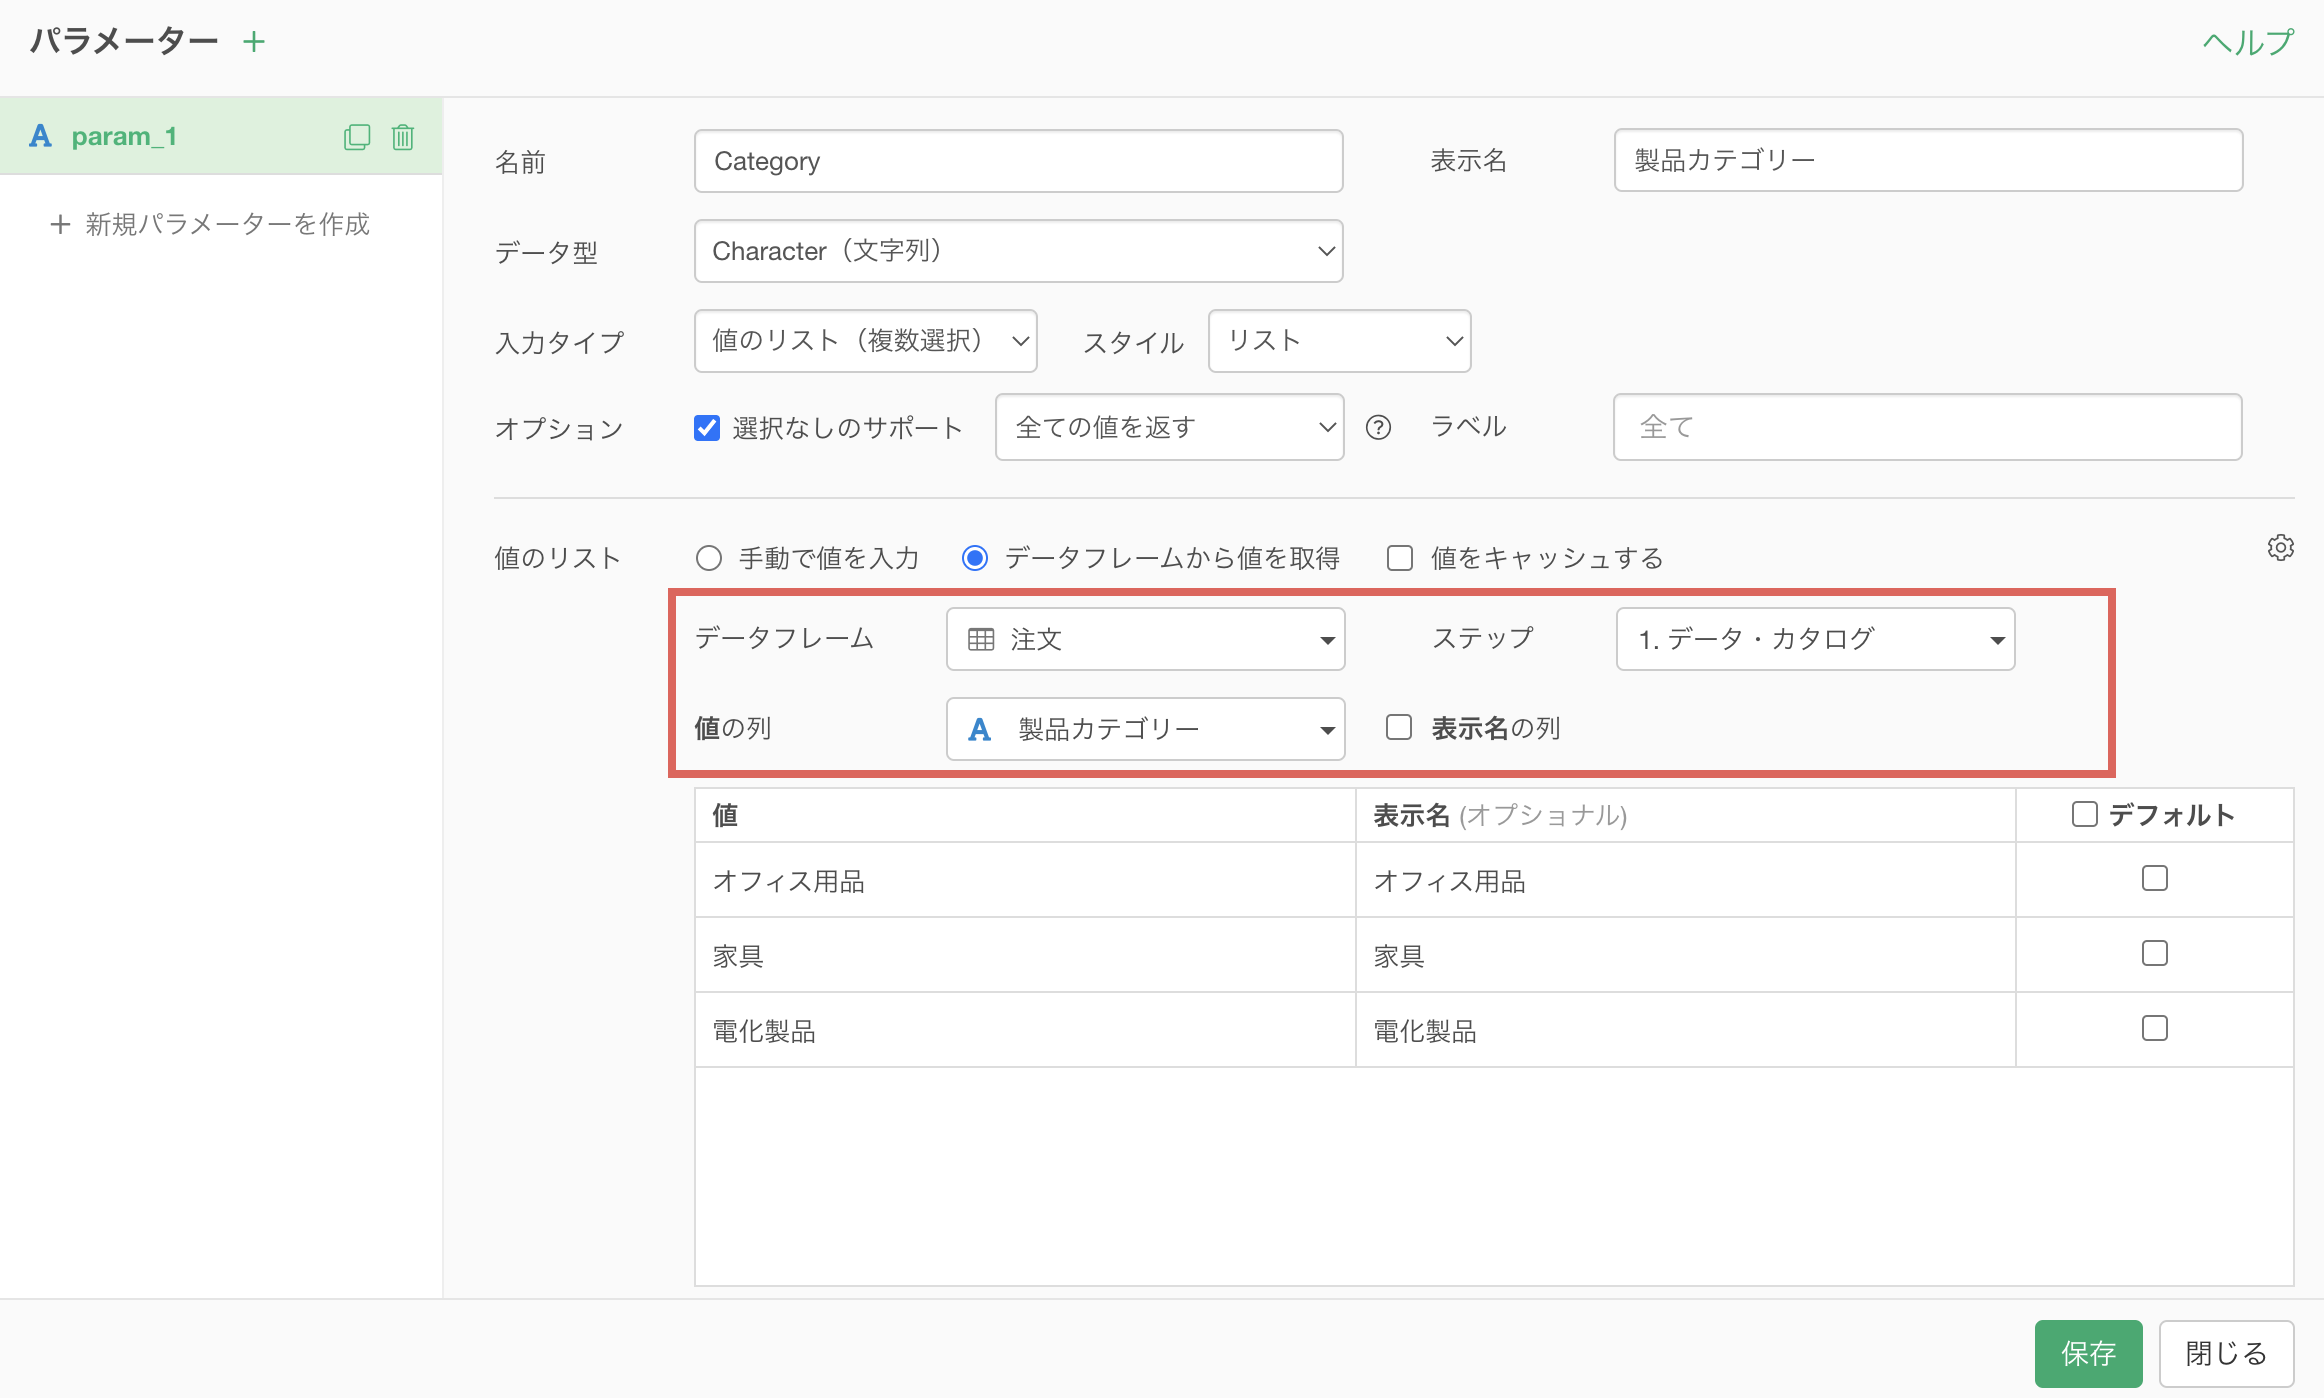Click the ラベル input field showing 全て
This screenshot has width=2324, height=1398.
(x=1927, y=427)
